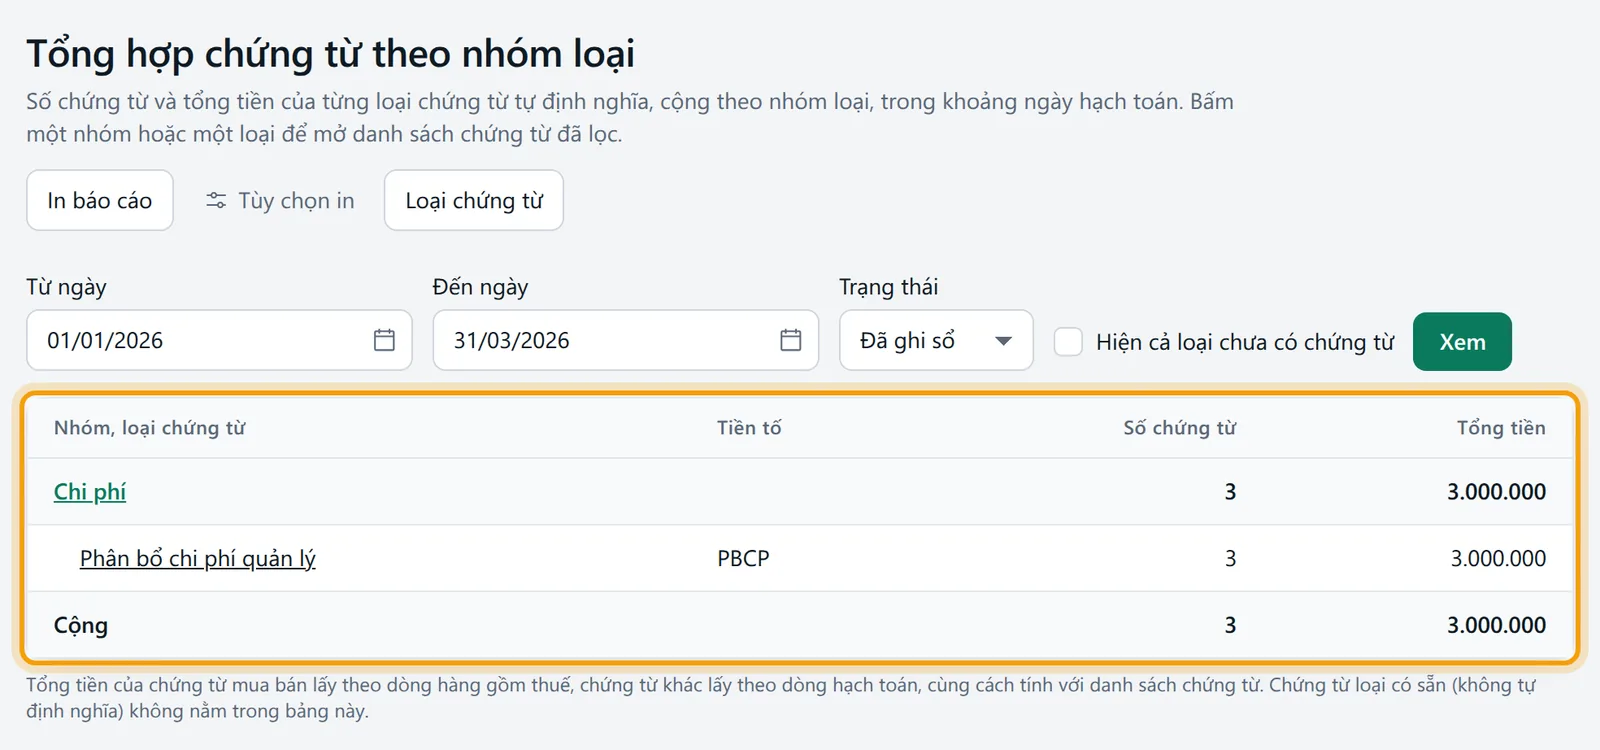Click the green Xem button
1600x750 pixels.
click(1462, 342)
